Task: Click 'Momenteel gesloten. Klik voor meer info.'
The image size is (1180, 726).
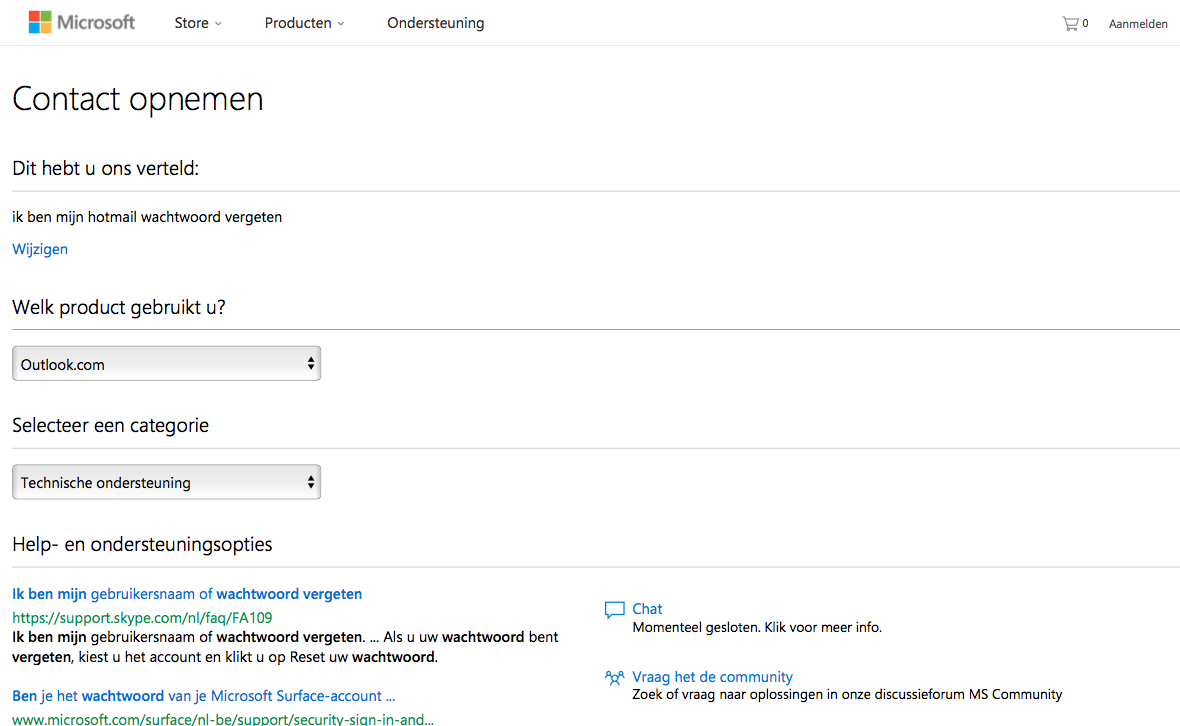Action: 757,627
